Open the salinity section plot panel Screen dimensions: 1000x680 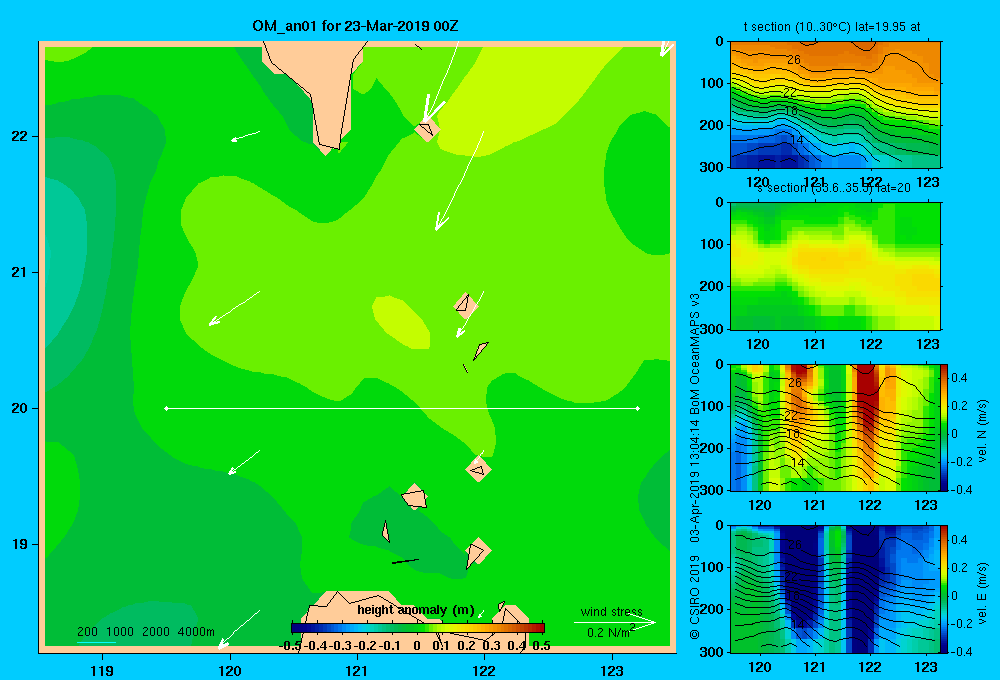click(835, 266)
